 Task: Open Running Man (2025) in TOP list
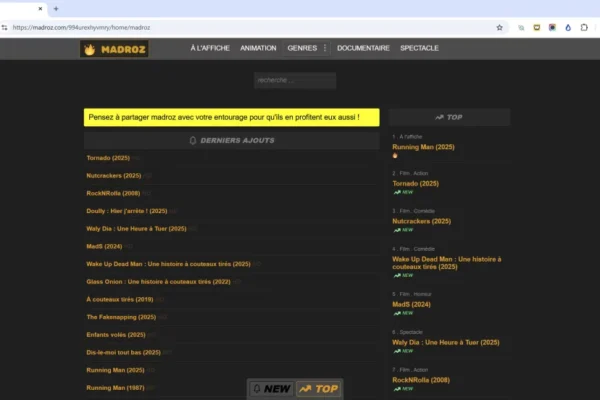[x=423, y=147]
